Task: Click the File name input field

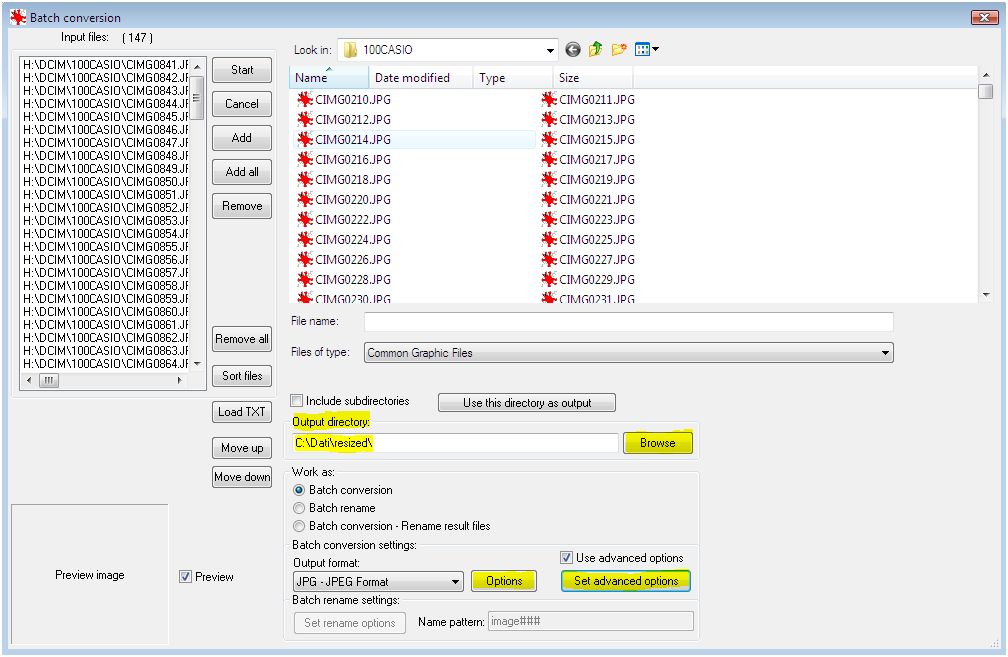Action: click(628, 322)
